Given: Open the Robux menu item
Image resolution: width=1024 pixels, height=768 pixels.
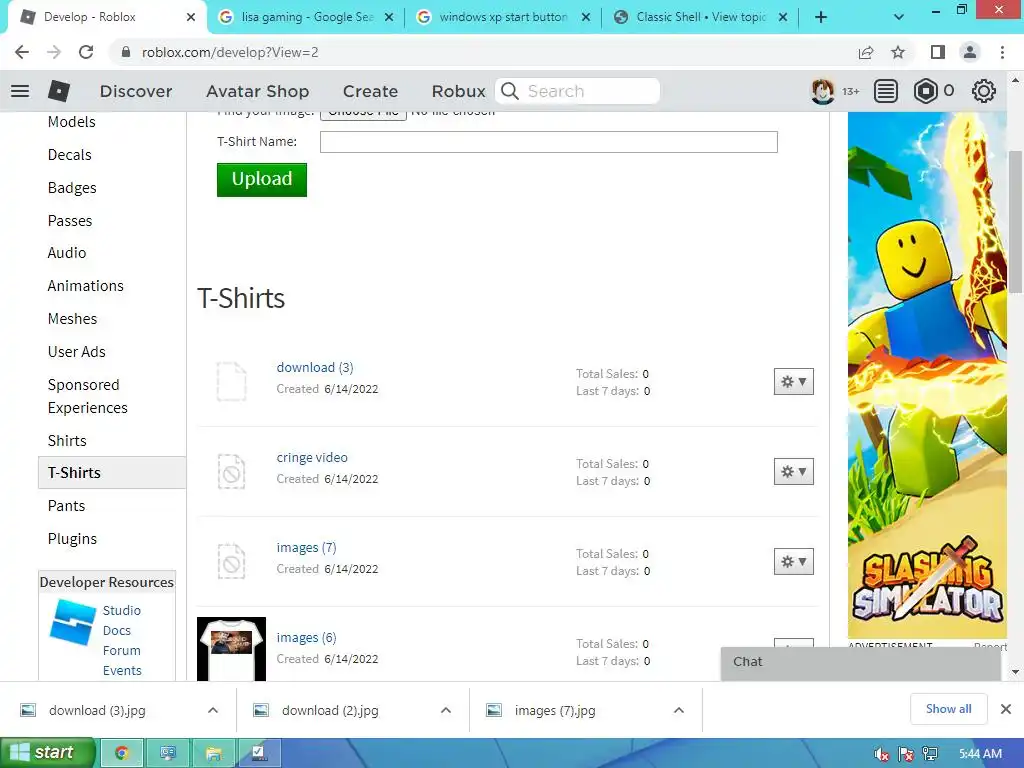Looking at the screenshot, I should [x=458, y=91].
